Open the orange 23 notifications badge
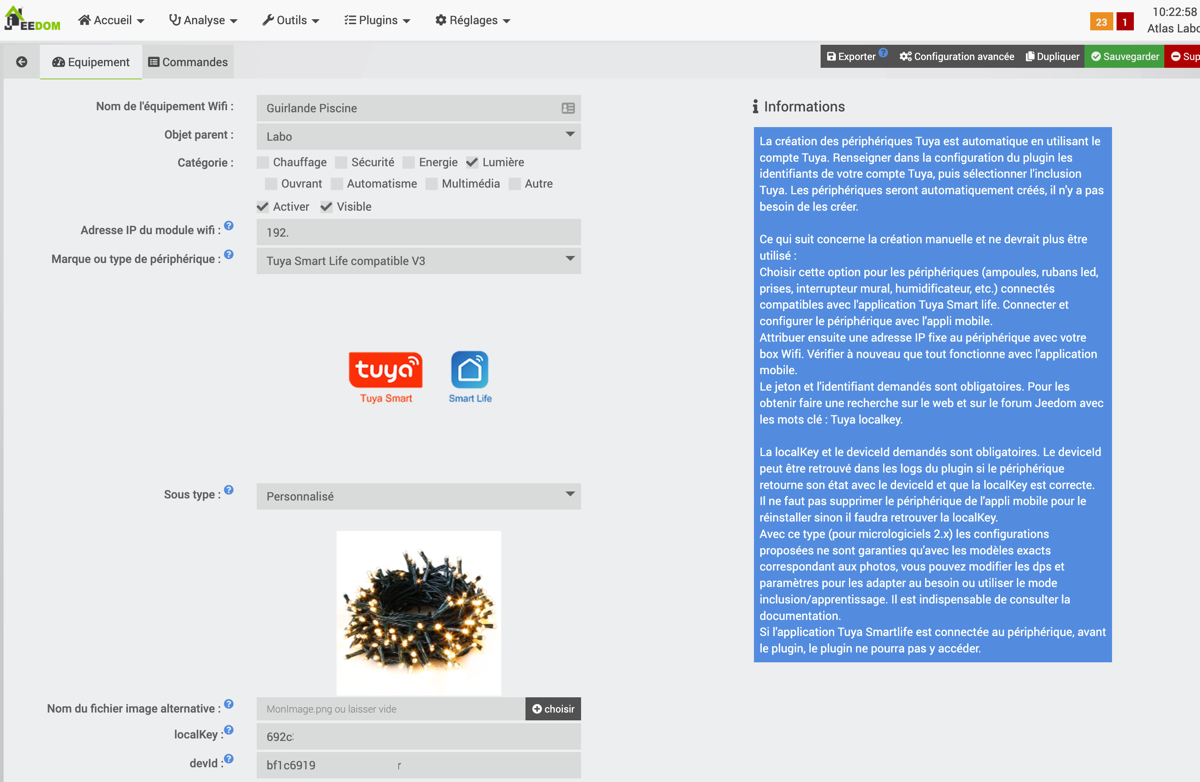Viewport: 1200px width, 782px height. (x=1101, y=22)
